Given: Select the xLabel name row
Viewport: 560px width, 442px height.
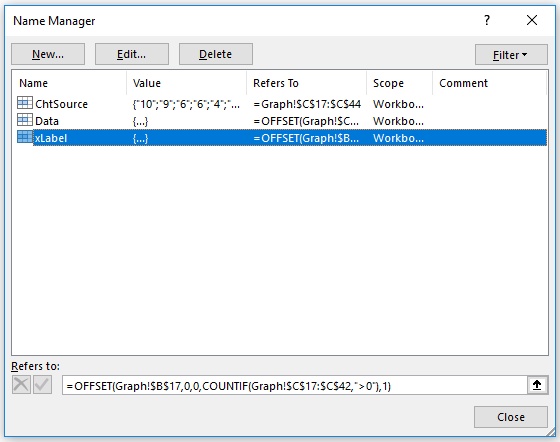Looking at the screenshot, I should pyautogui.click(x=282, y=138).
